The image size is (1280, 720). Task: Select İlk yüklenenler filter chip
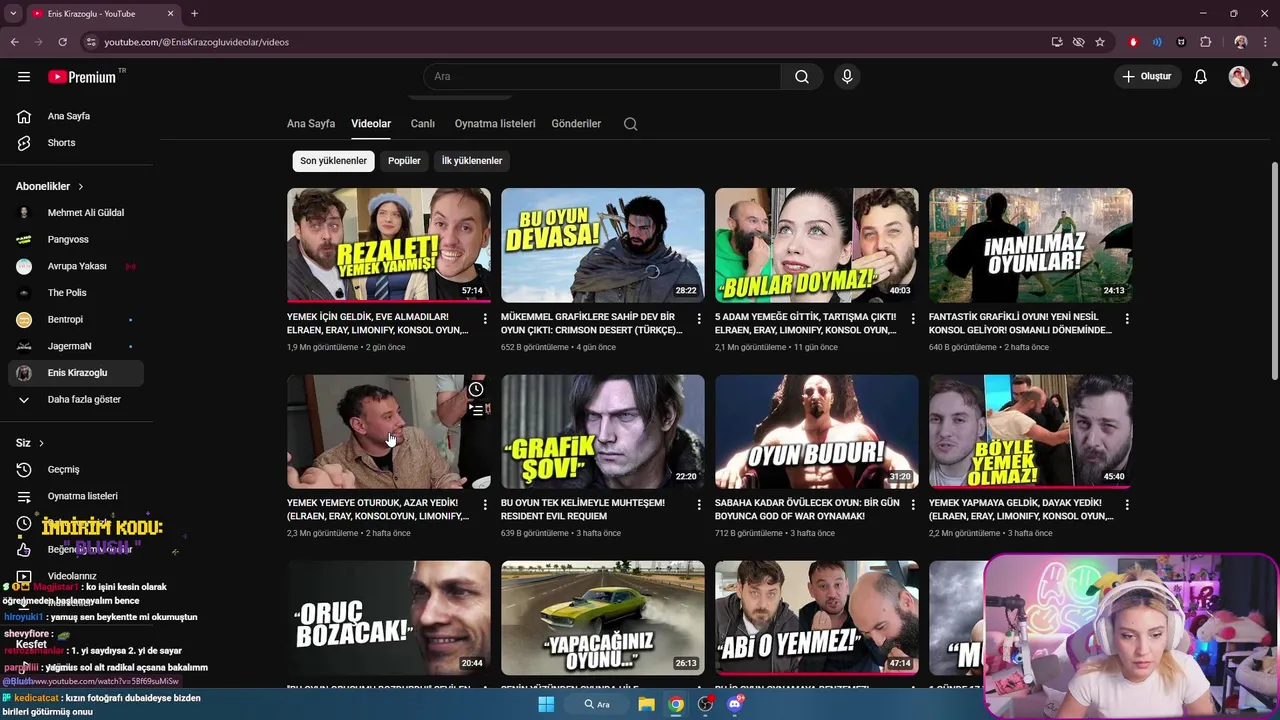[x=472, y=161]
